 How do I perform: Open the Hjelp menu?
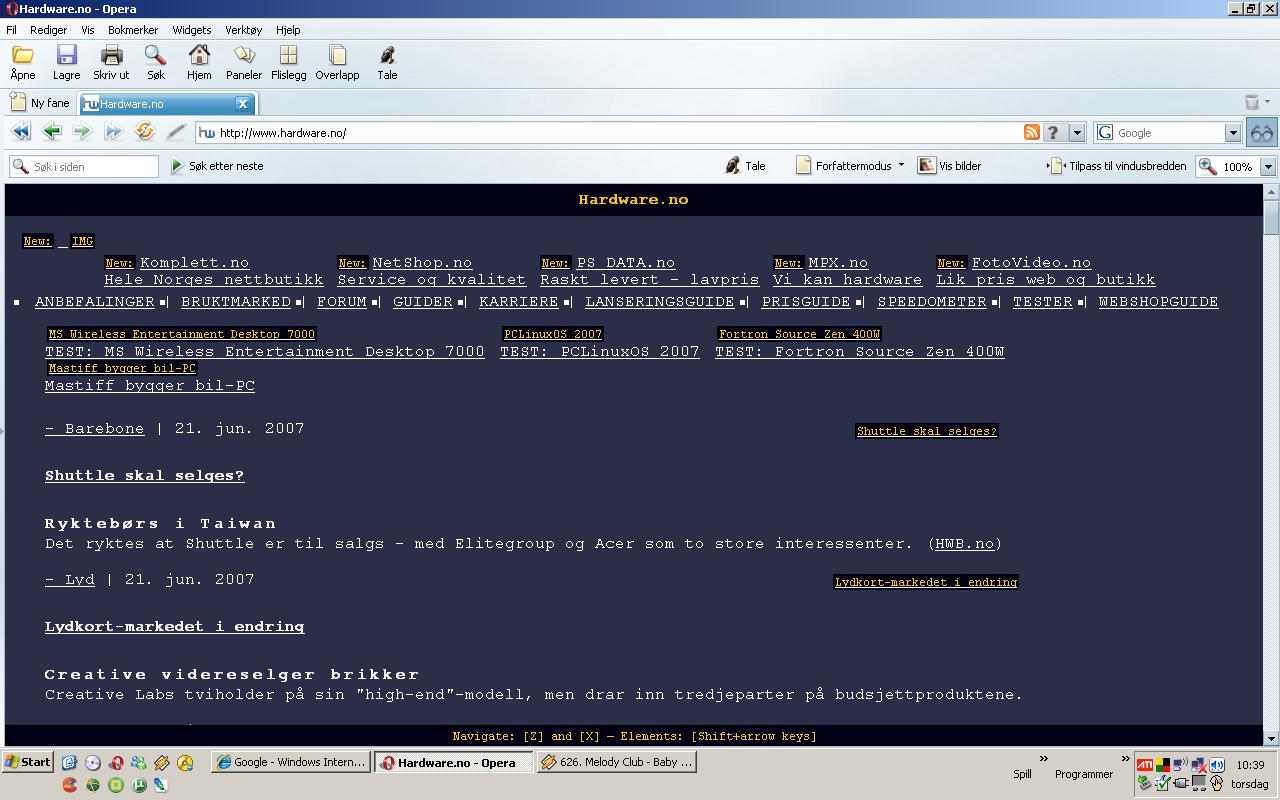point(288,30)
